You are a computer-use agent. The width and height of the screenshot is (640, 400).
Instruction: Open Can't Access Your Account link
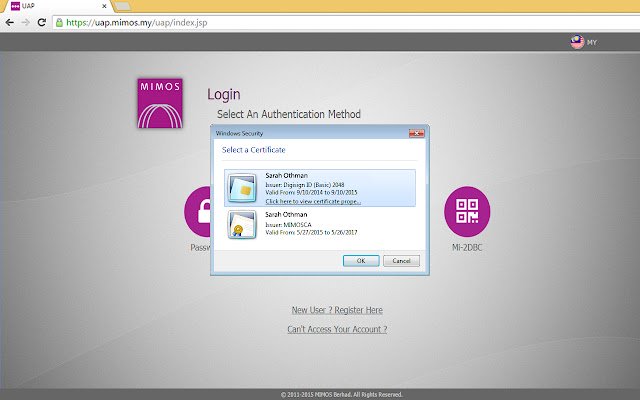click(337, 329)
